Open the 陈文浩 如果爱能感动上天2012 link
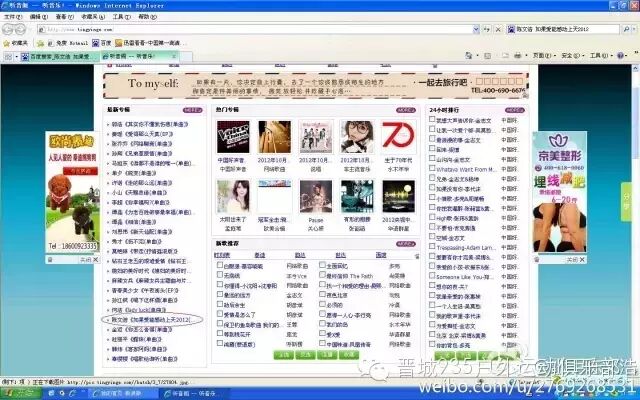 (151, 320)
